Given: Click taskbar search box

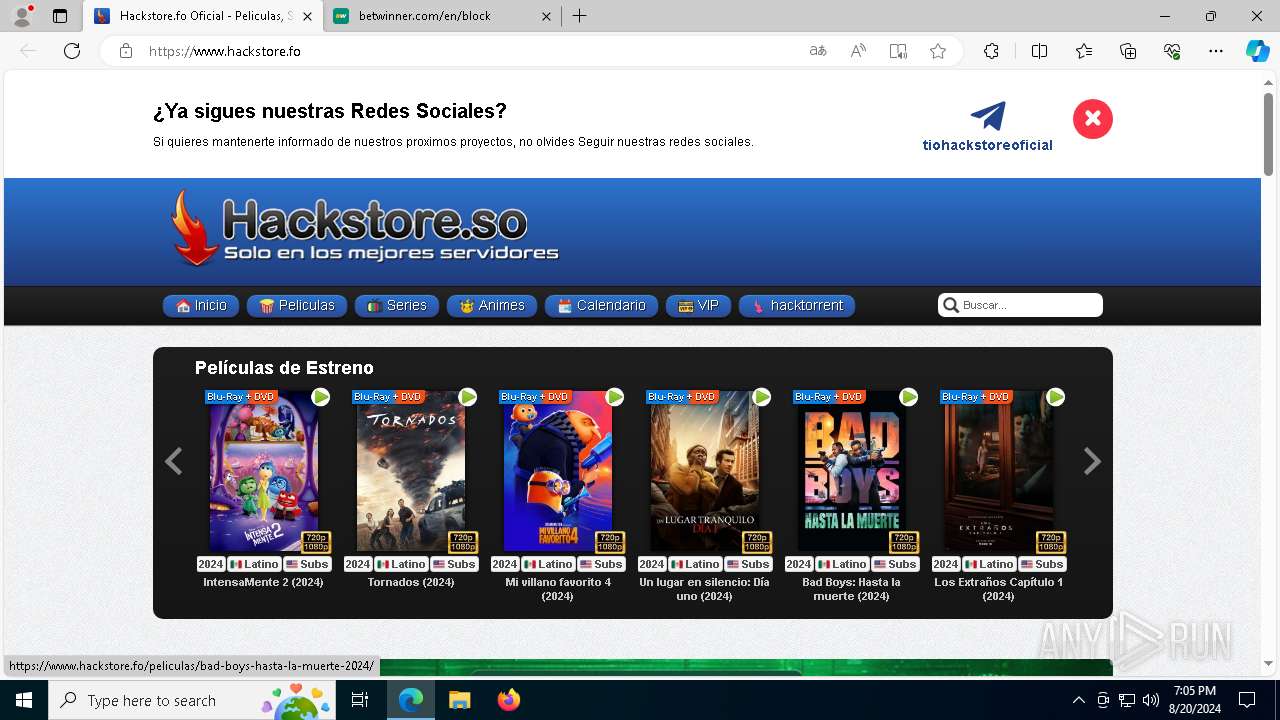Looking at the screenshot, I should (193, 700).
